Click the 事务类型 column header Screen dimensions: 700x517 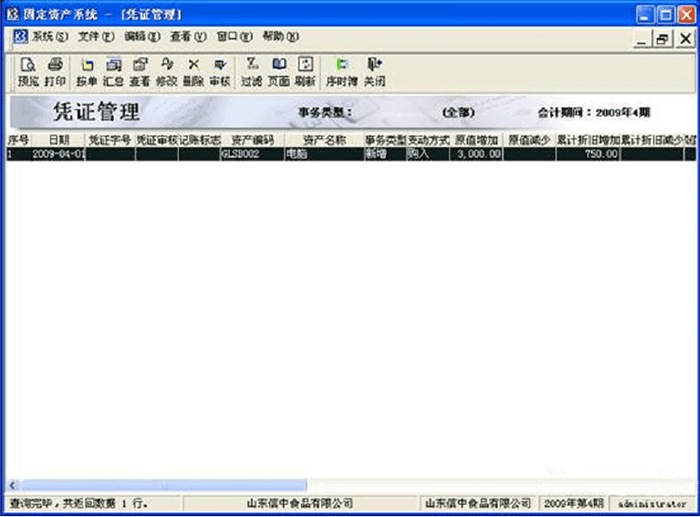[x=385, y=140]
